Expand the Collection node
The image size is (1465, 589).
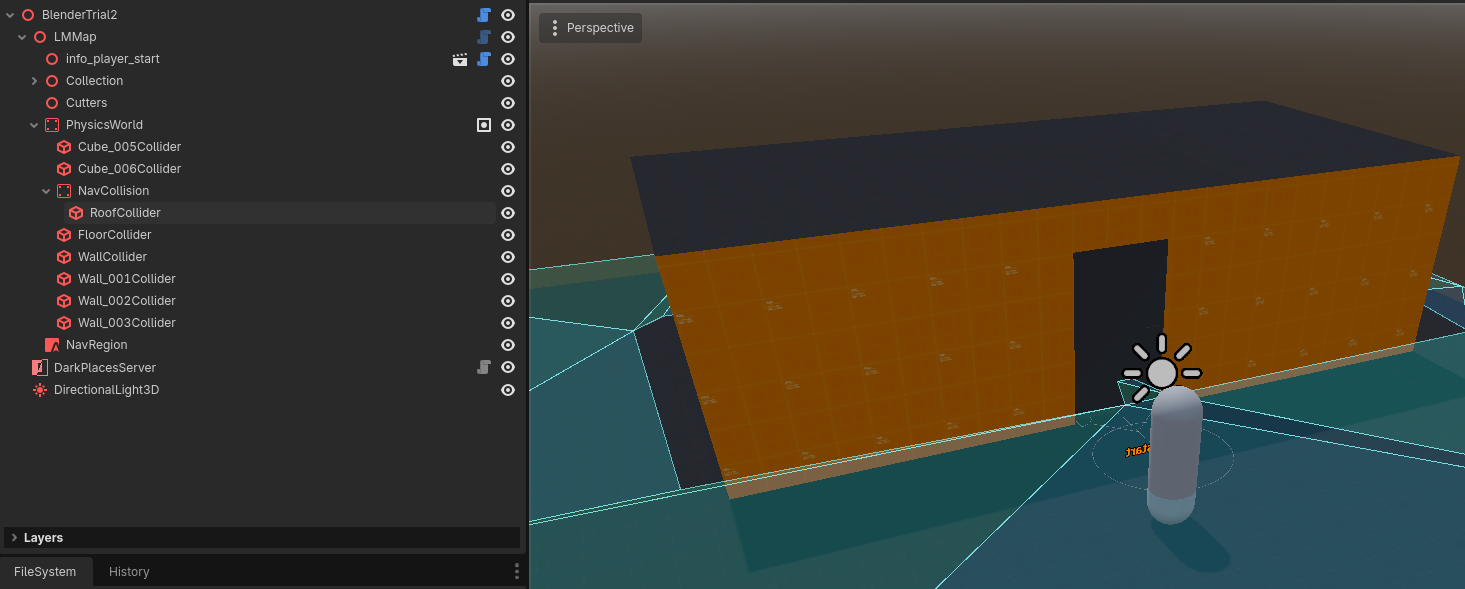[x=34, y=81]
